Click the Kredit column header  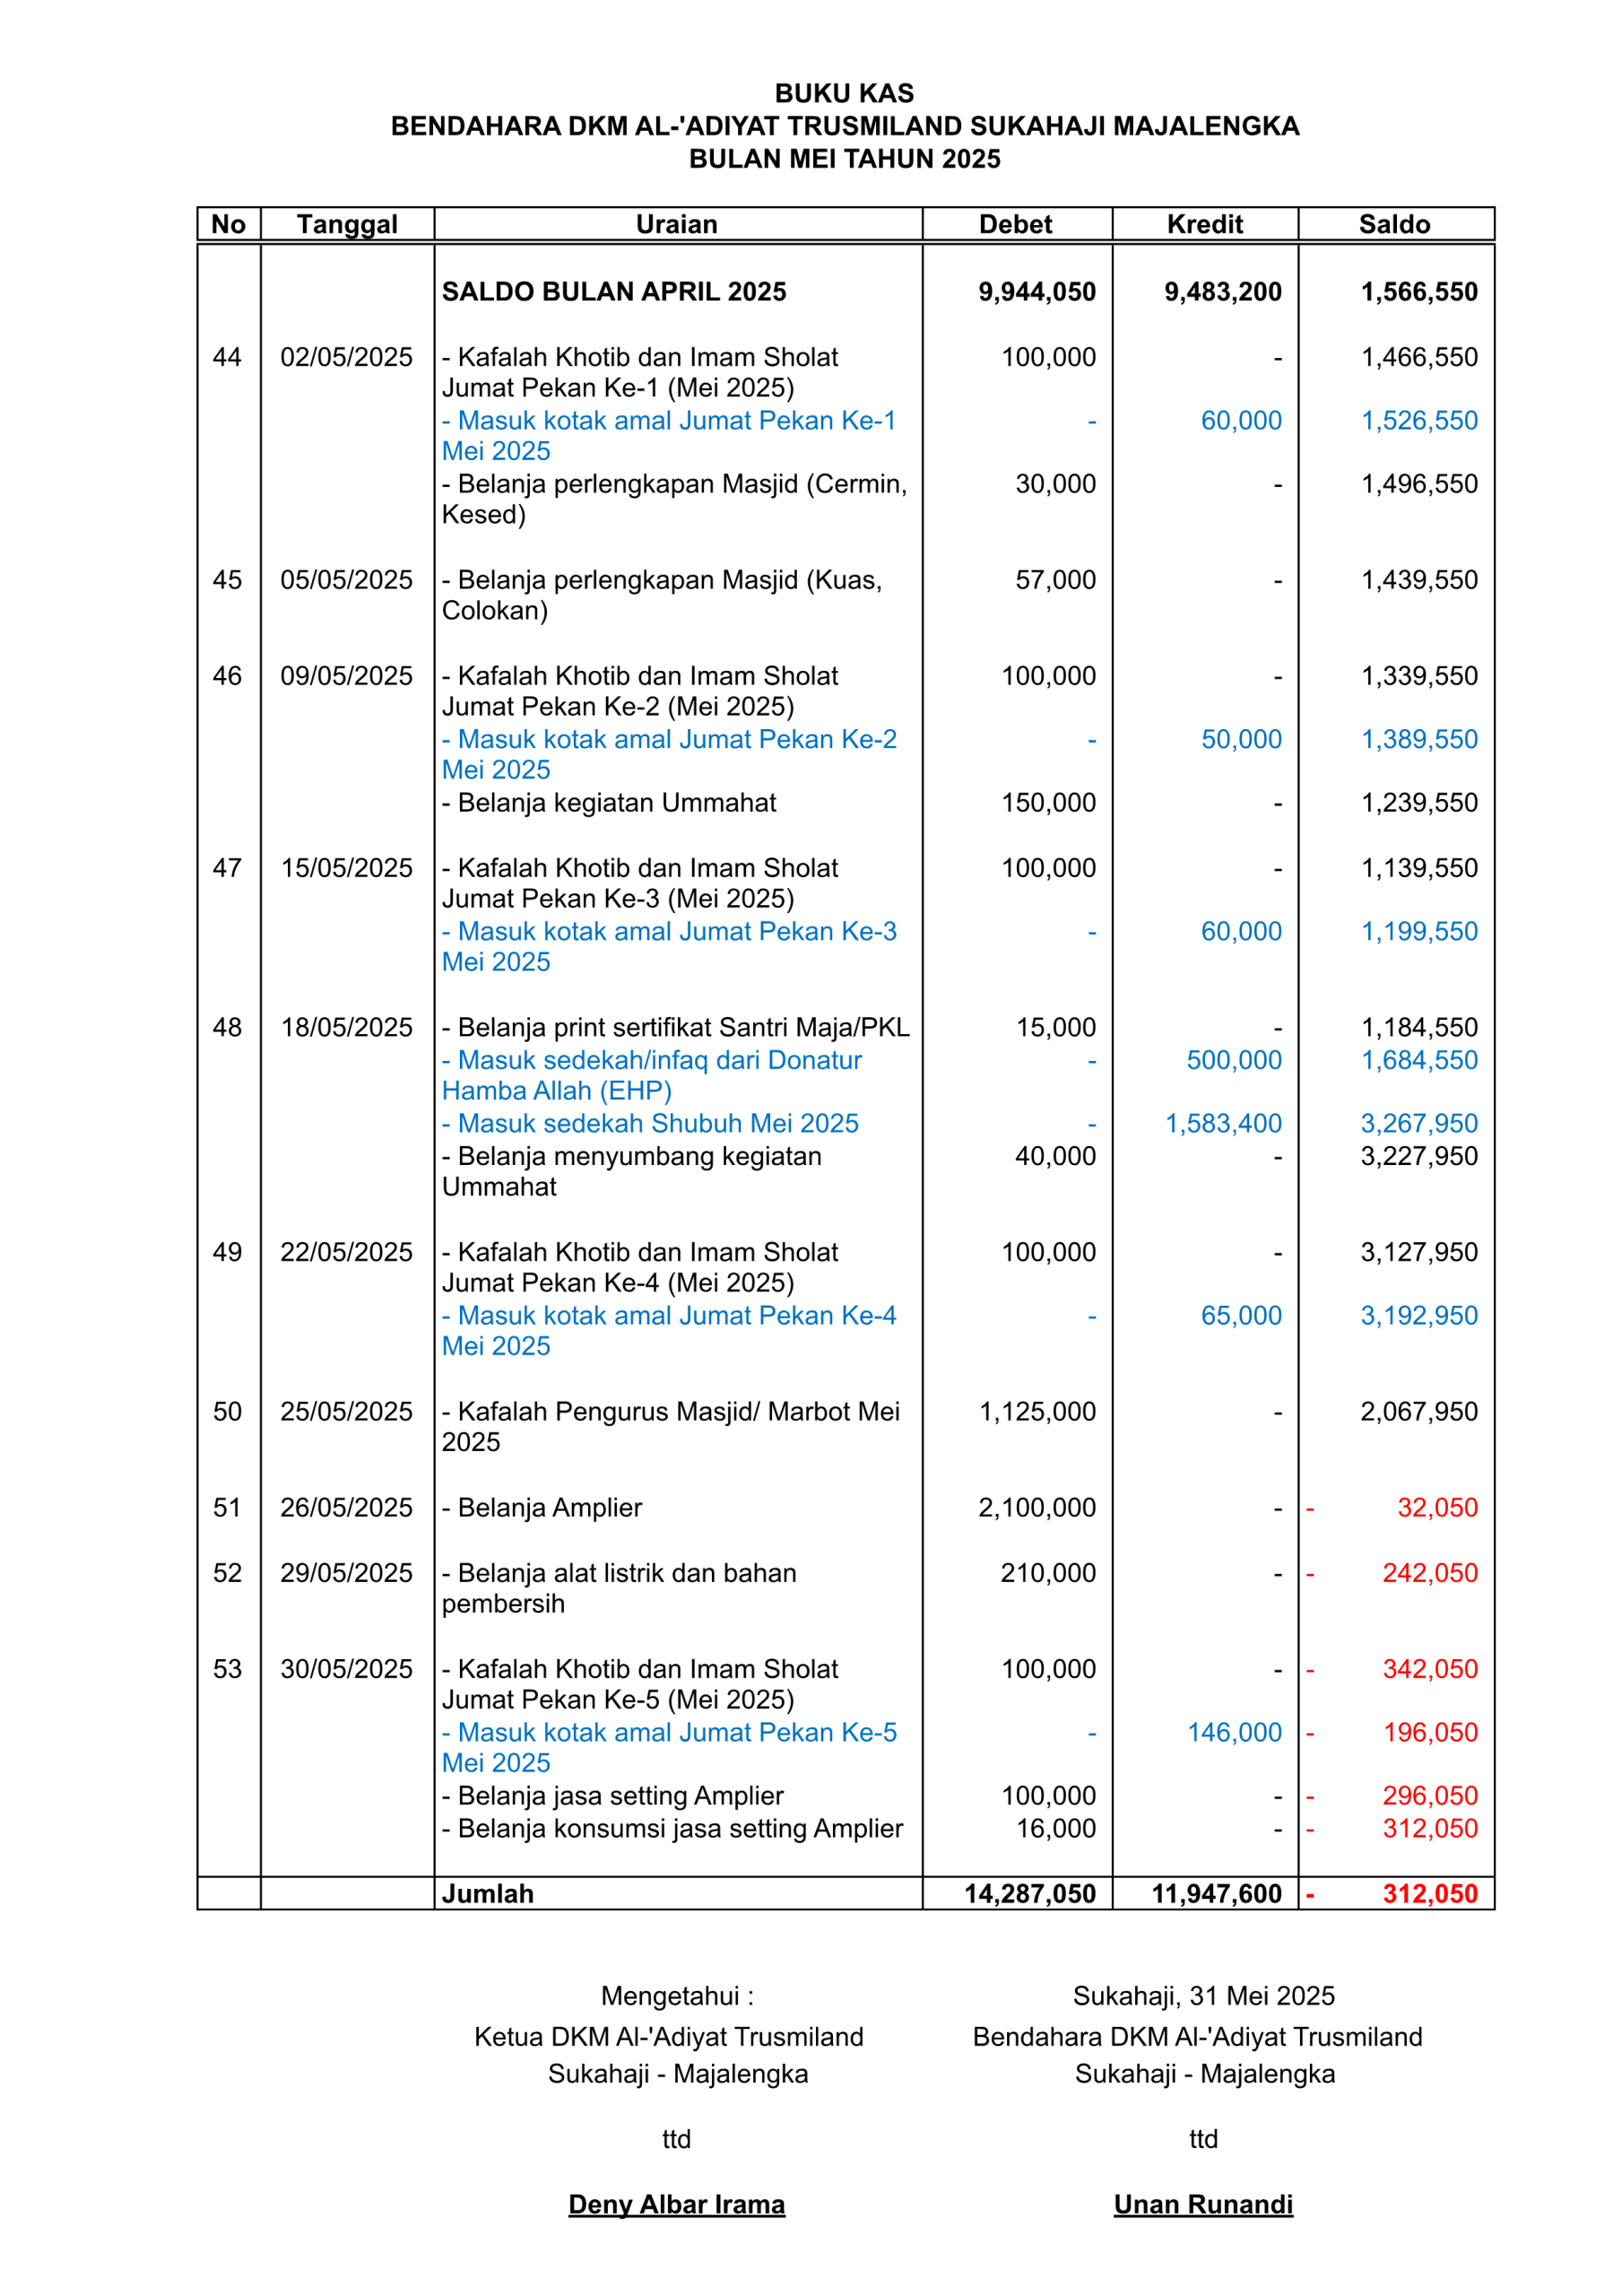(x=1204, y=224)
